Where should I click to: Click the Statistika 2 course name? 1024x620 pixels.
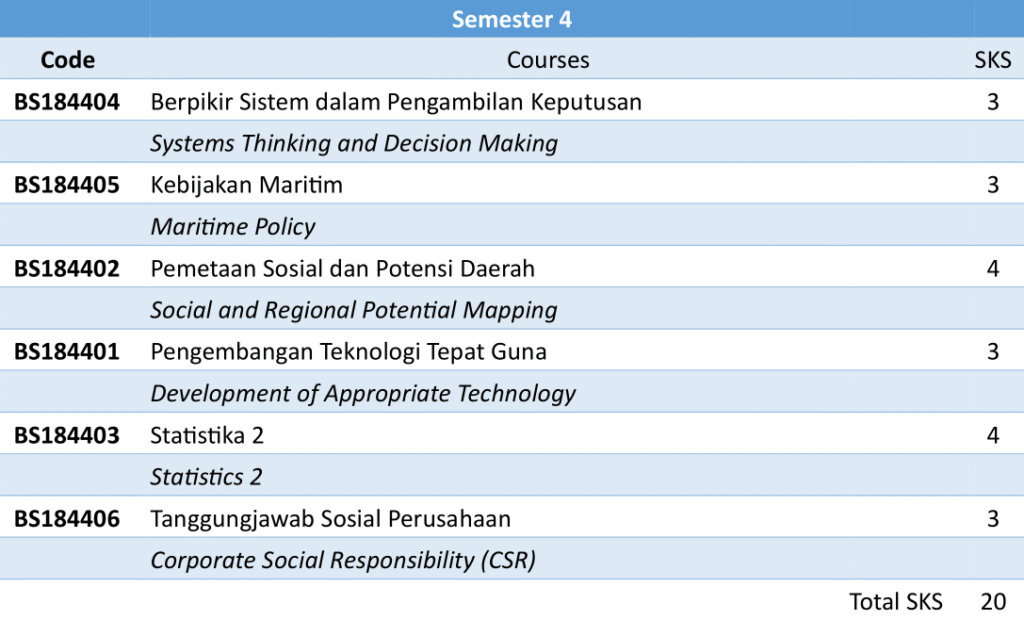pos(207,436)
